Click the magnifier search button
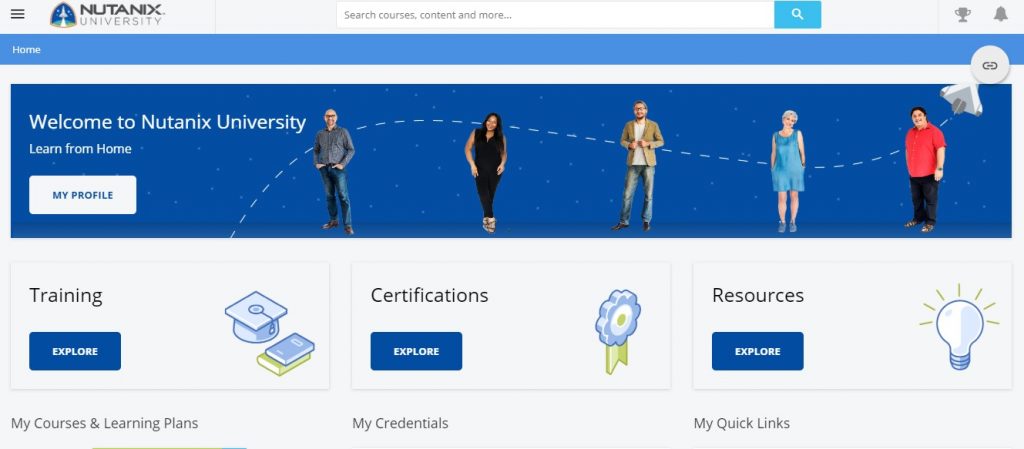 click(797, 14)
